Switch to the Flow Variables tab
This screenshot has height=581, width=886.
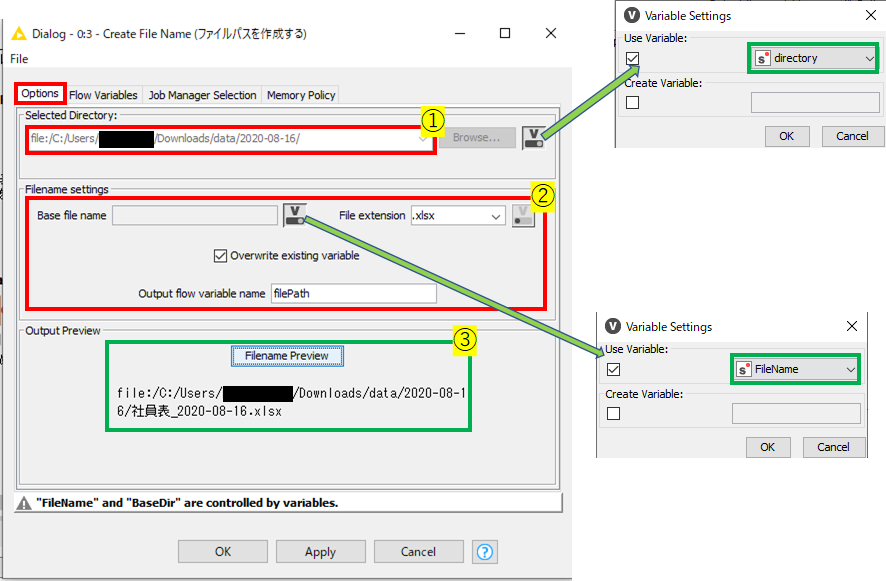point(103,95)
